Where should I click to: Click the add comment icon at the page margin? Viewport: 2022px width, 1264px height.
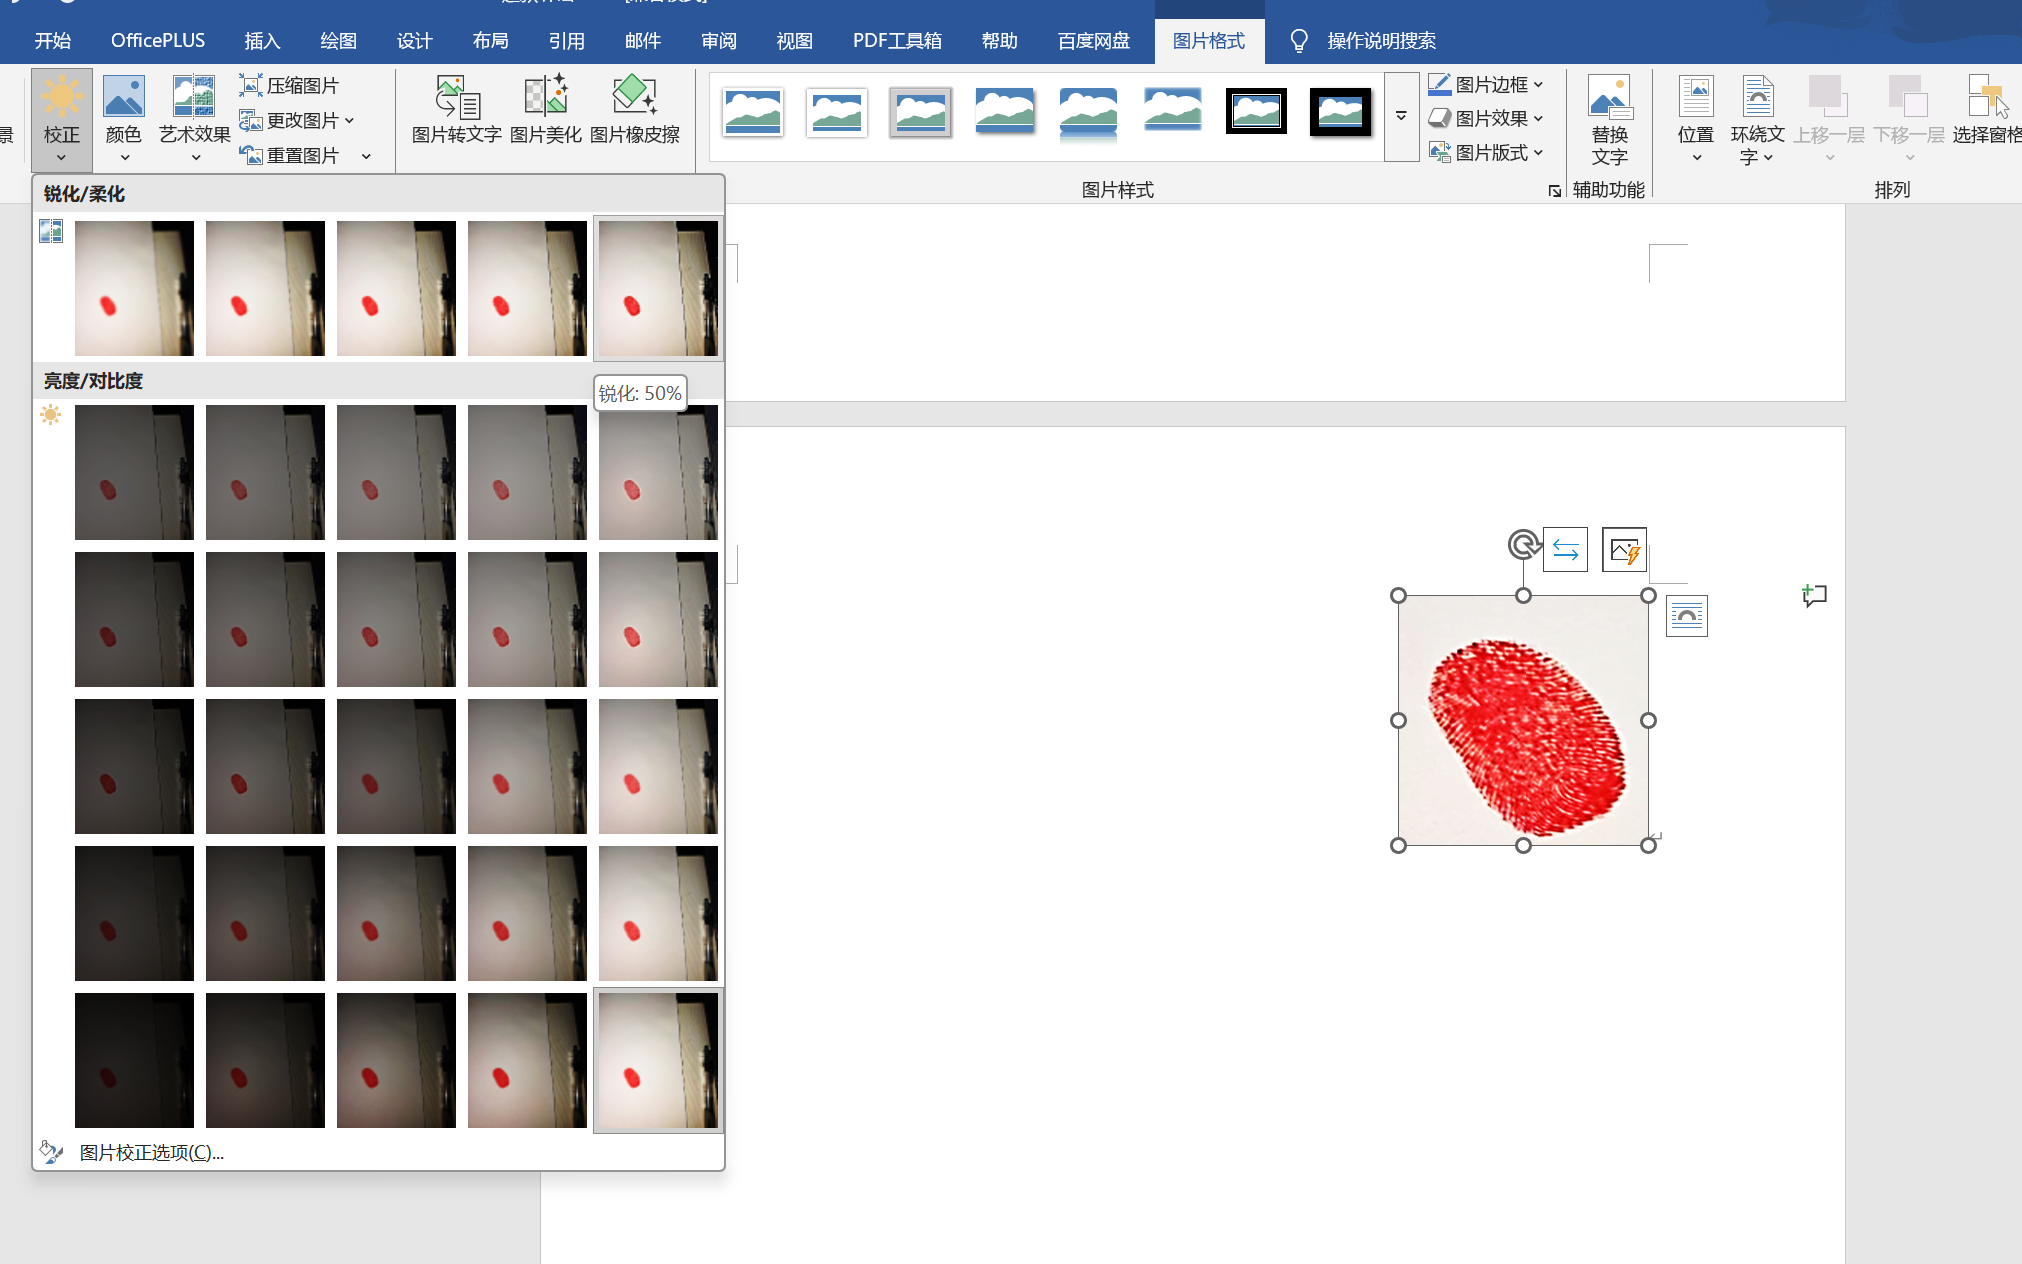(1814, 596)
